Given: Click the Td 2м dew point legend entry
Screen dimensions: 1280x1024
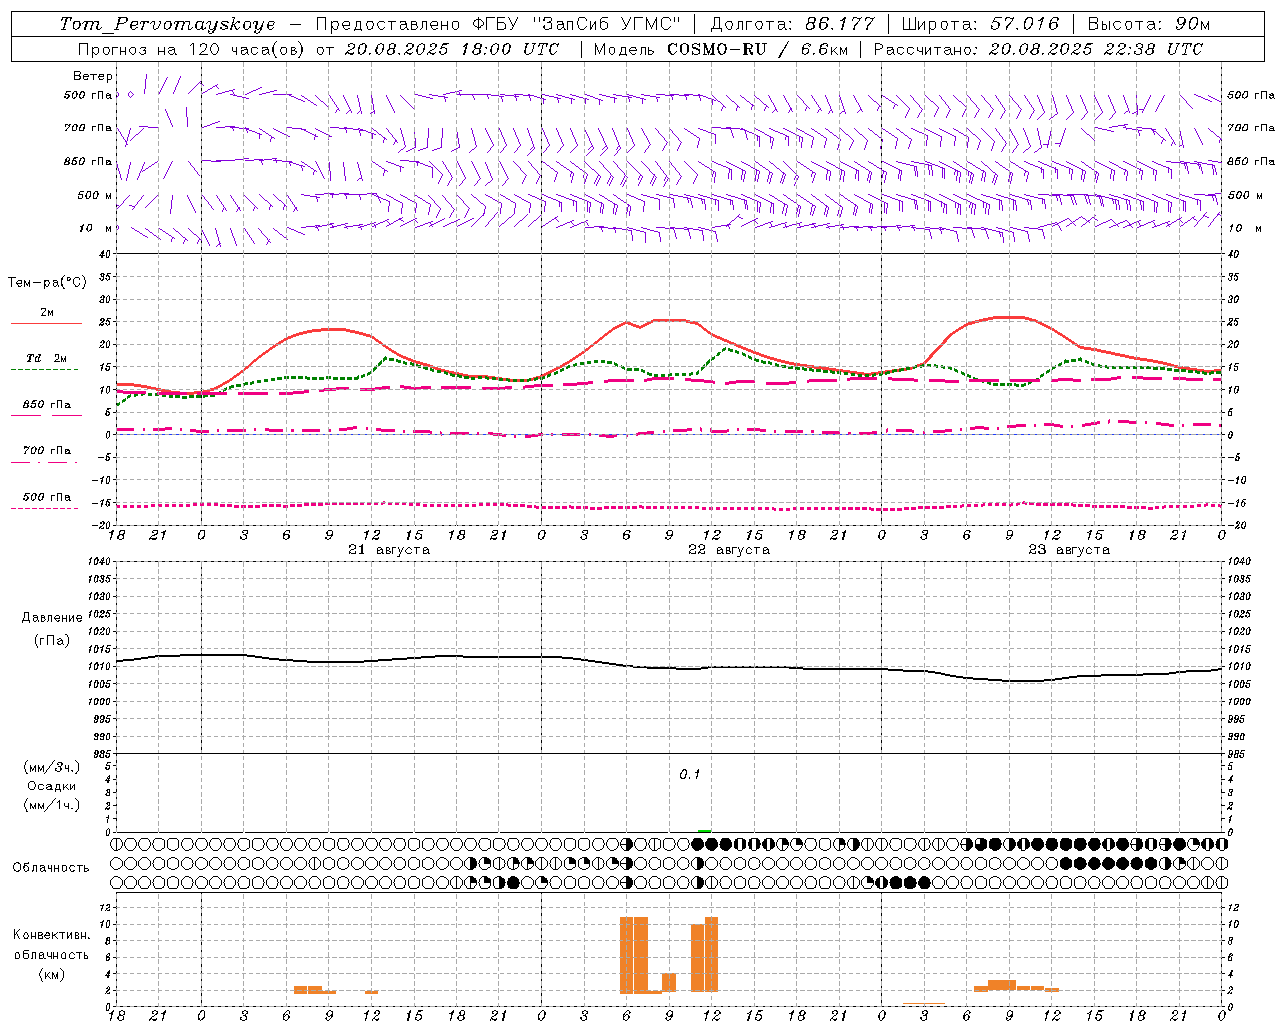Looking at the screenshot, I should click(x=46, y=358).
